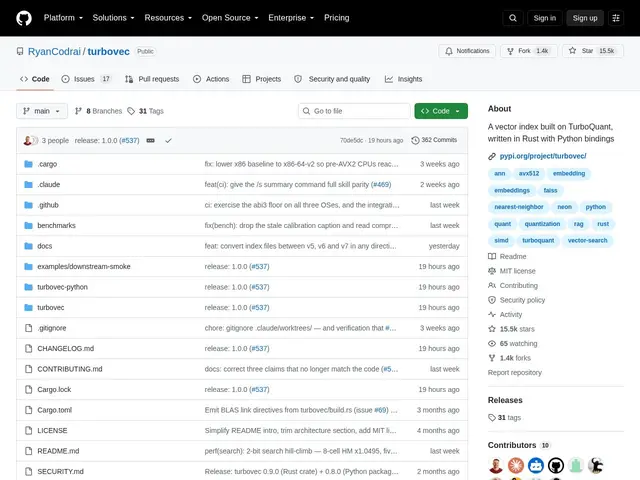This screenshot has height=480, width=640.
Task: Open the header settings sliders icon
Action: point(616,18)
